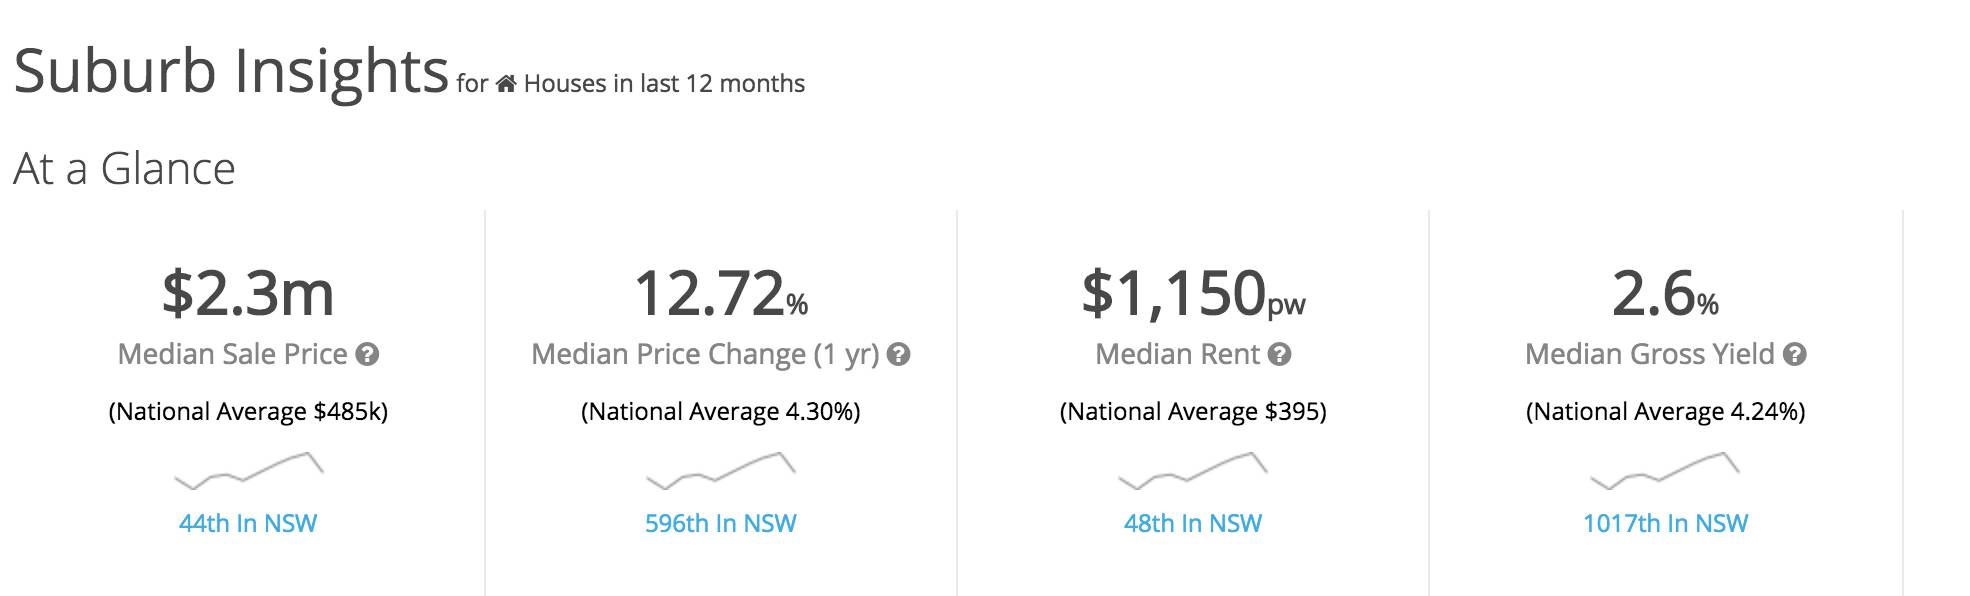1970x596 pixels.
Task: Click the 'Houses in last 12 months' text
Action: [664, 84]
